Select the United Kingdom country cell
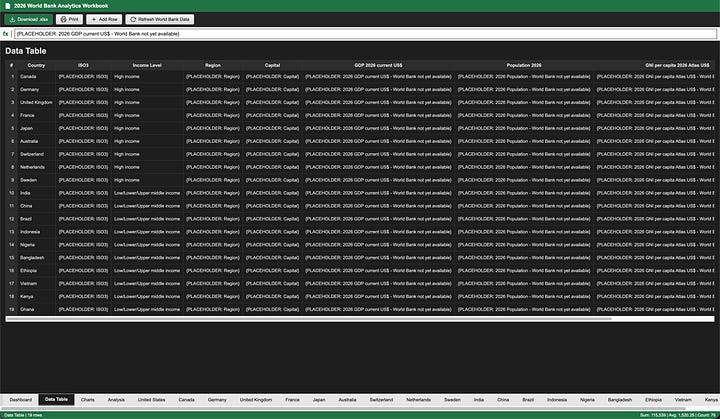The height and width of the screenshot is (419, 720). point(37,102)
